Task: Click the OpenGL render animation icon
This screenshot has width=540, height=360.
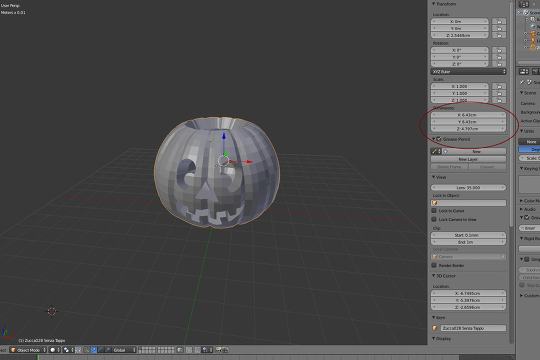Action: pos(225,350)
